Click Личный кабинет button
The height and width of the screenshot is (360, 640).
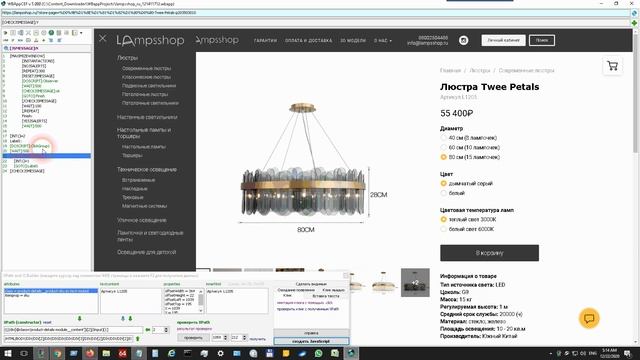click(503, 40)
